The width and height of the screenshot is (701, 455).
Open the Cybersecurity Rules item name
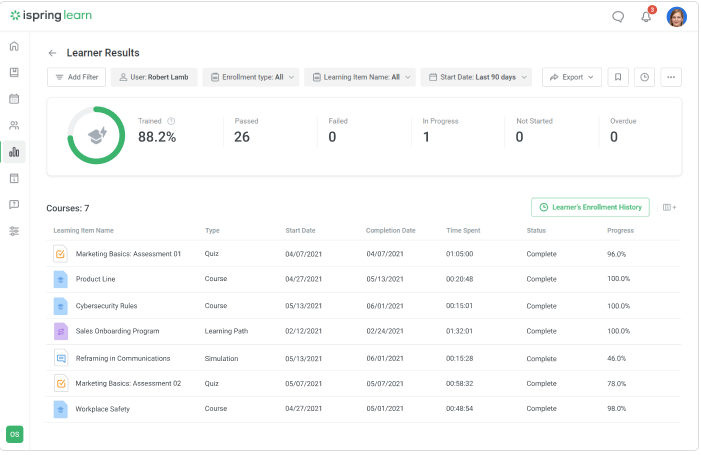tap(106, 306)
